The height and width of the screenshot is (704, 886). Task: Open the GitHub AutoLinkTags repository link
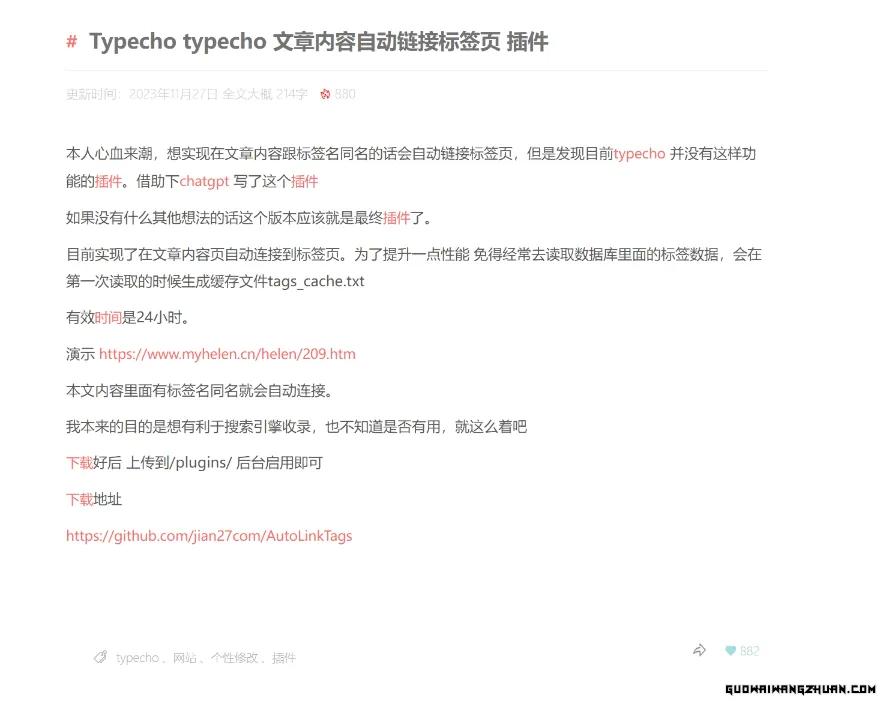209,536
